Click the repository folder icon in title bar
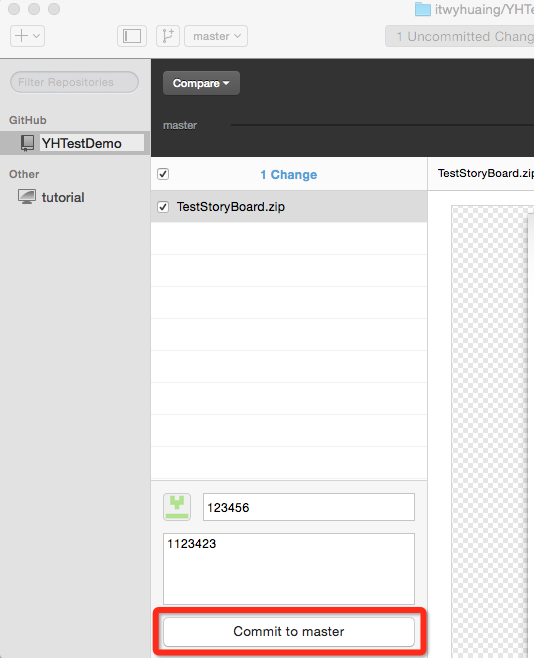 click(423, 9)
